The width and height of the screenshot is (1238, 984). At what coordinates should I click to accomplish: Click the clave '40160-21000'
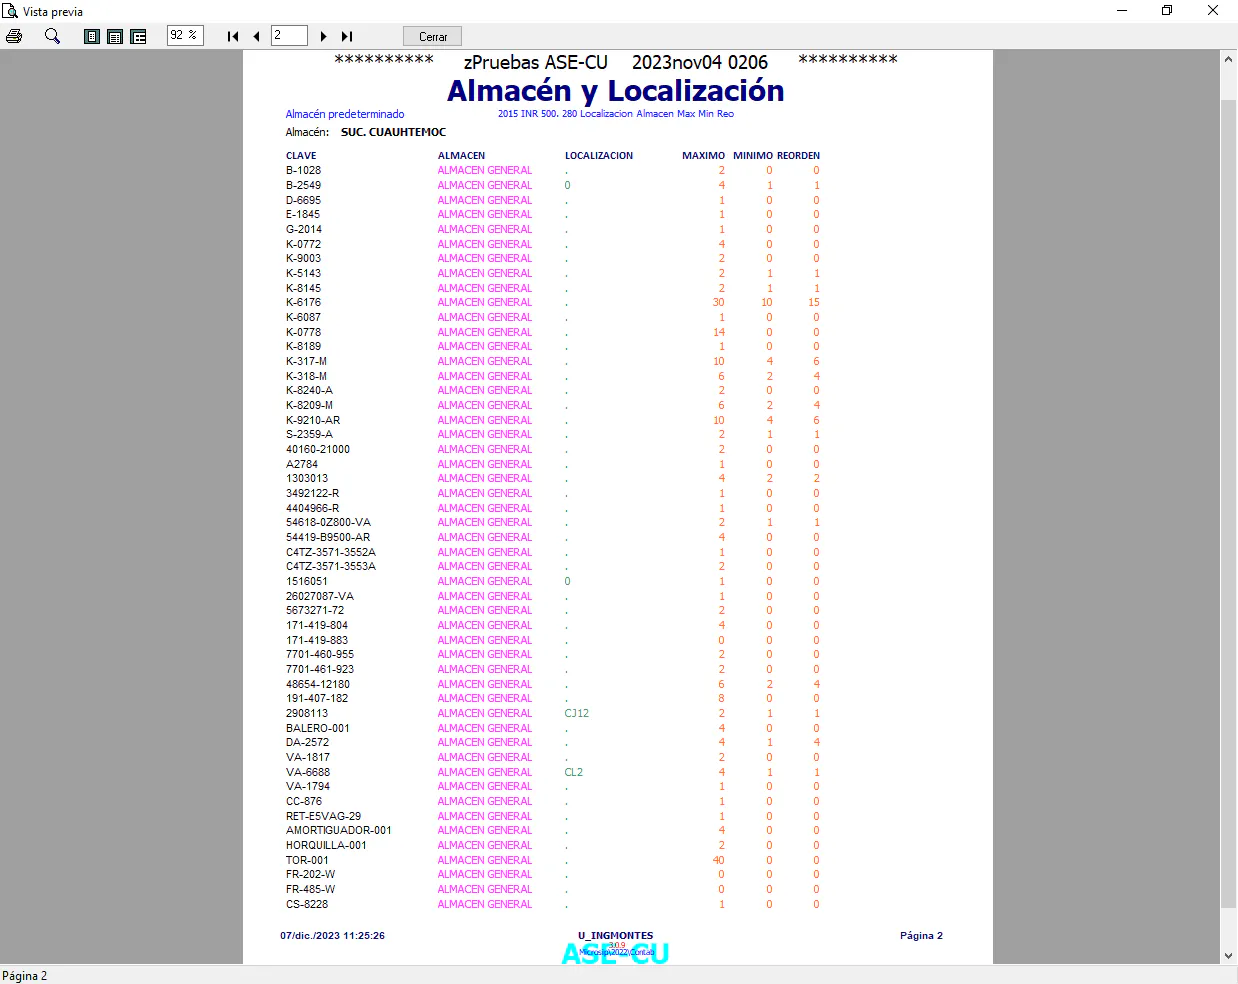tap(318, 449)
